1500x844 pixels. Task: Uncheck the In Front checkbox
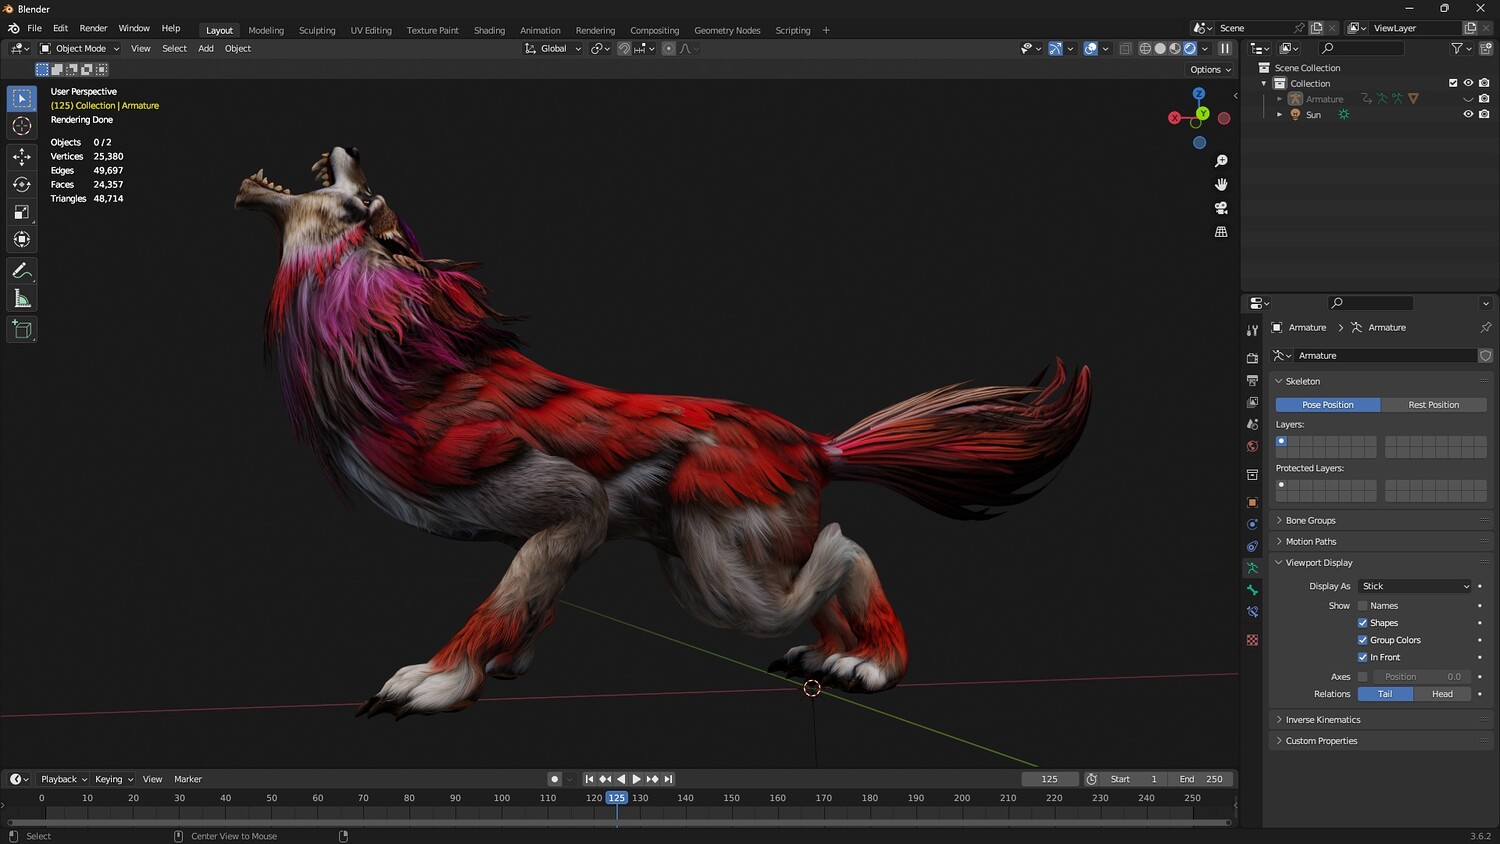[1362, 657]
